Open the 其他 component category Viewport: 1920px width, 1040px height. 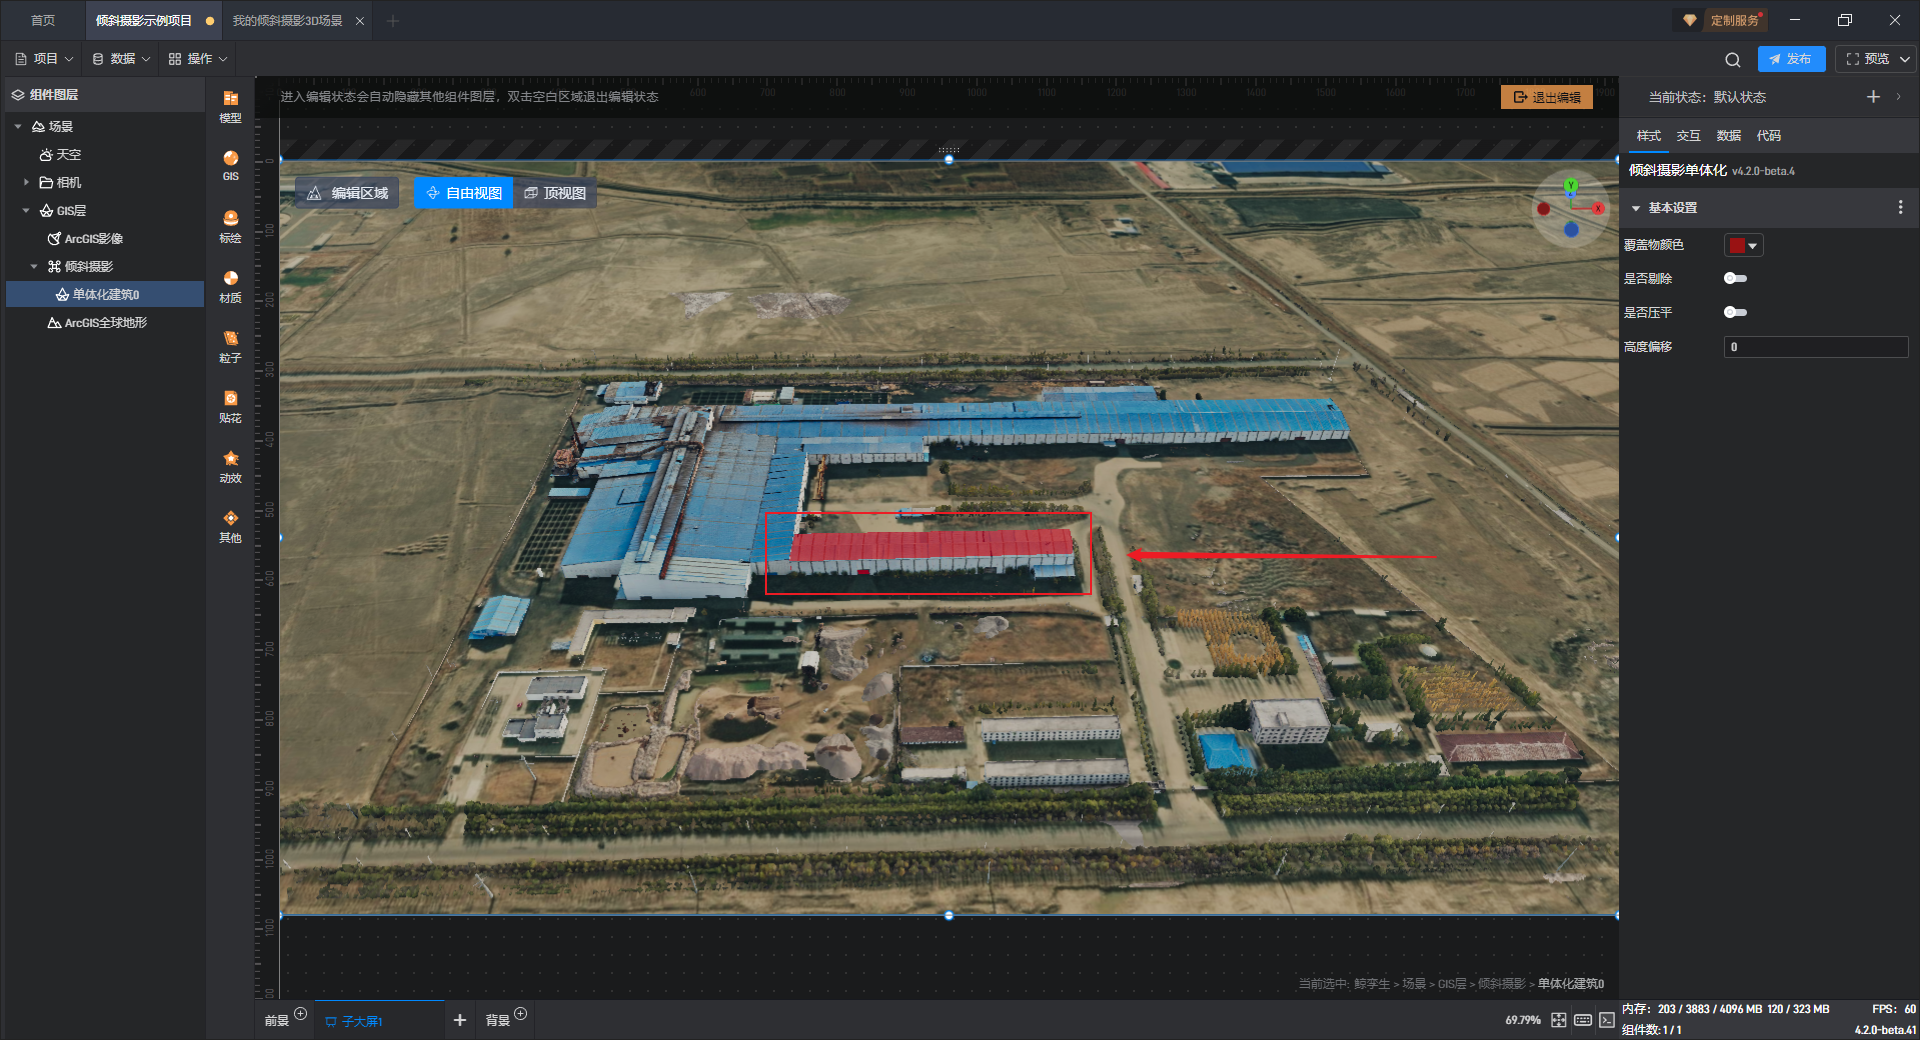pyautogui.click(x=230, y=526)
